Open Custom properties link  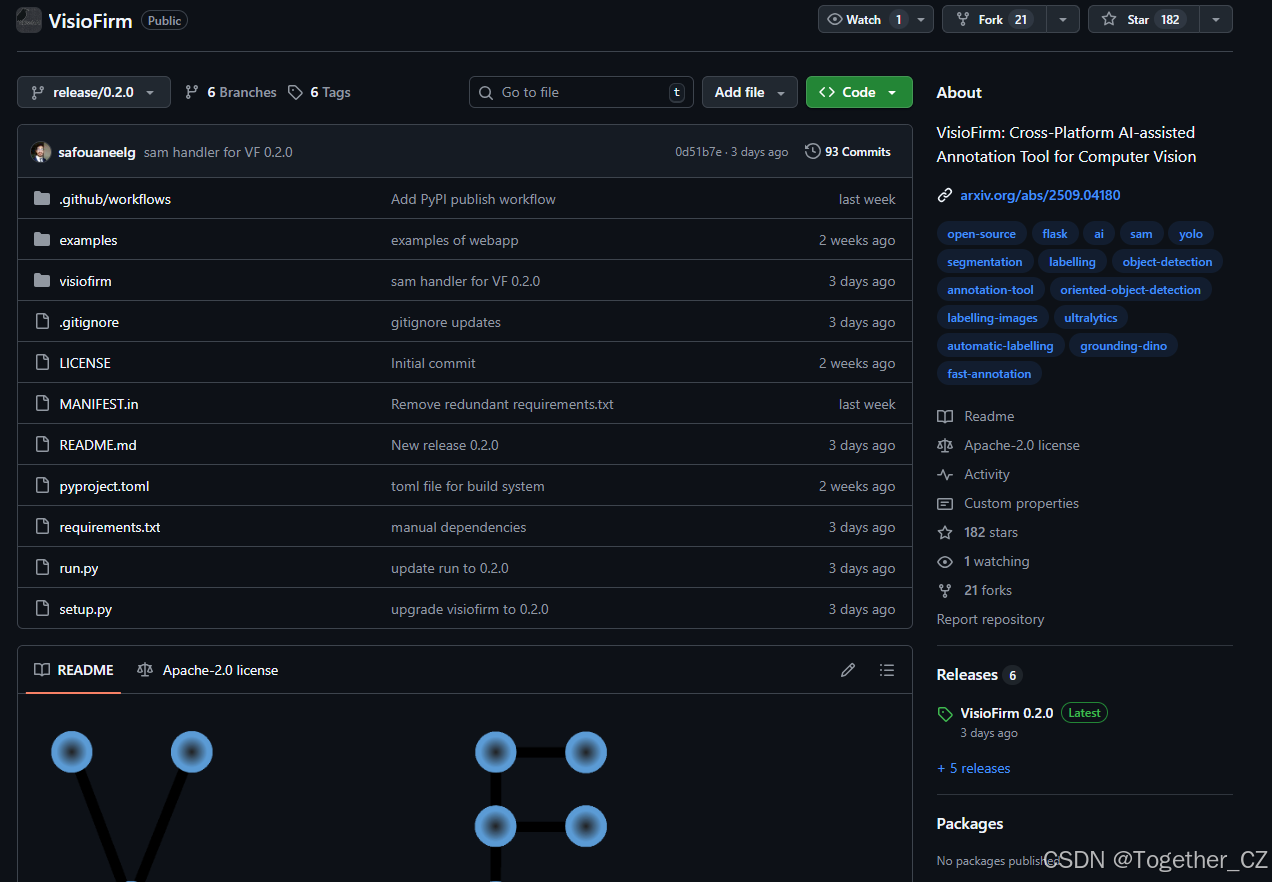[x=1008, y=503]
